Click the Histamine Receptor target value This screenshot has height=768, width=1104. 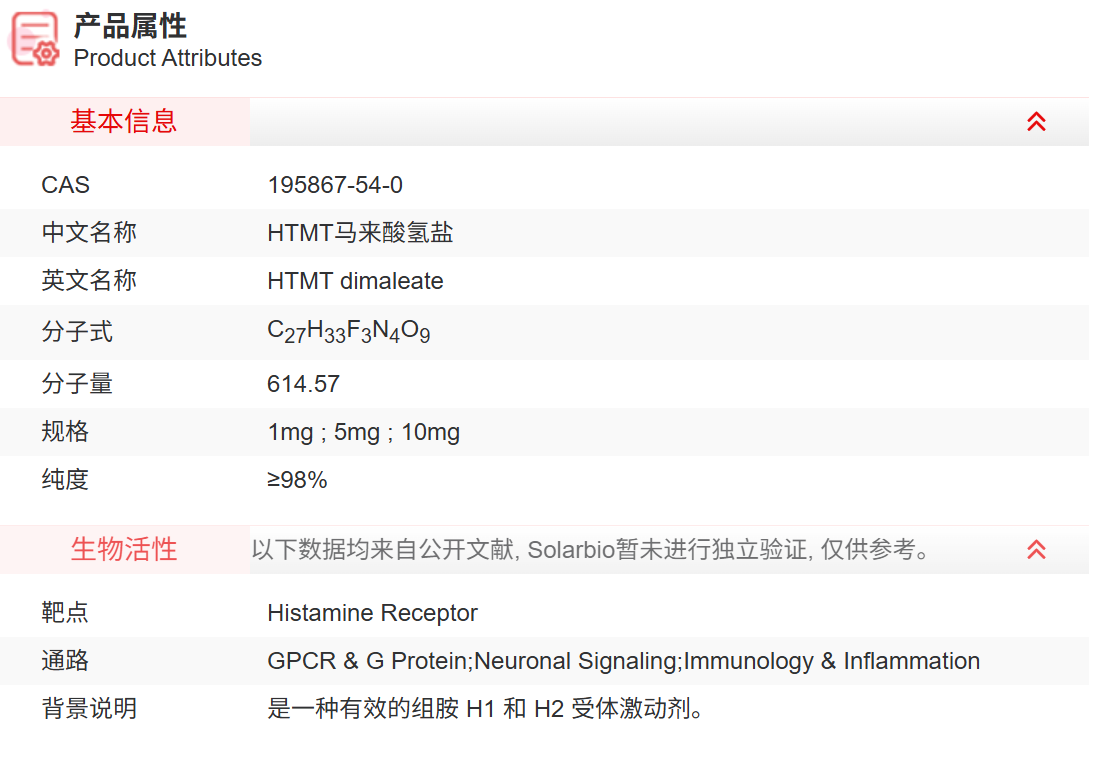click(372, 613)
